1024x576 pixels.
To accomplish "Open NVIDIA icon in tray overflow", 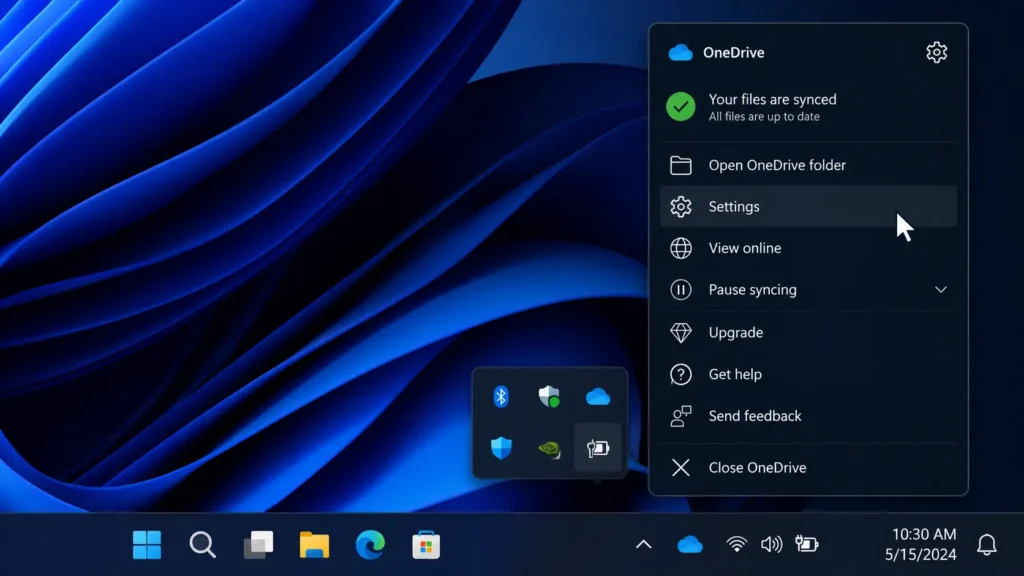I will point(549,449).
